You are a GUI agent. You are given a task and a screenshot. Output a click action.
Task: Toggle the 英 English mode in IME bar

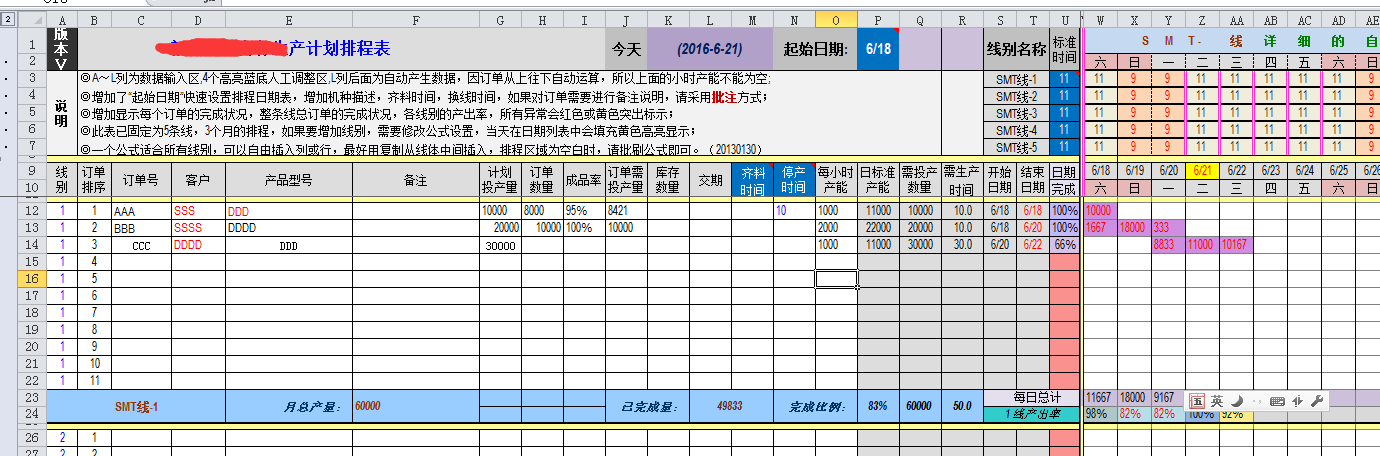click(1217, 401)
